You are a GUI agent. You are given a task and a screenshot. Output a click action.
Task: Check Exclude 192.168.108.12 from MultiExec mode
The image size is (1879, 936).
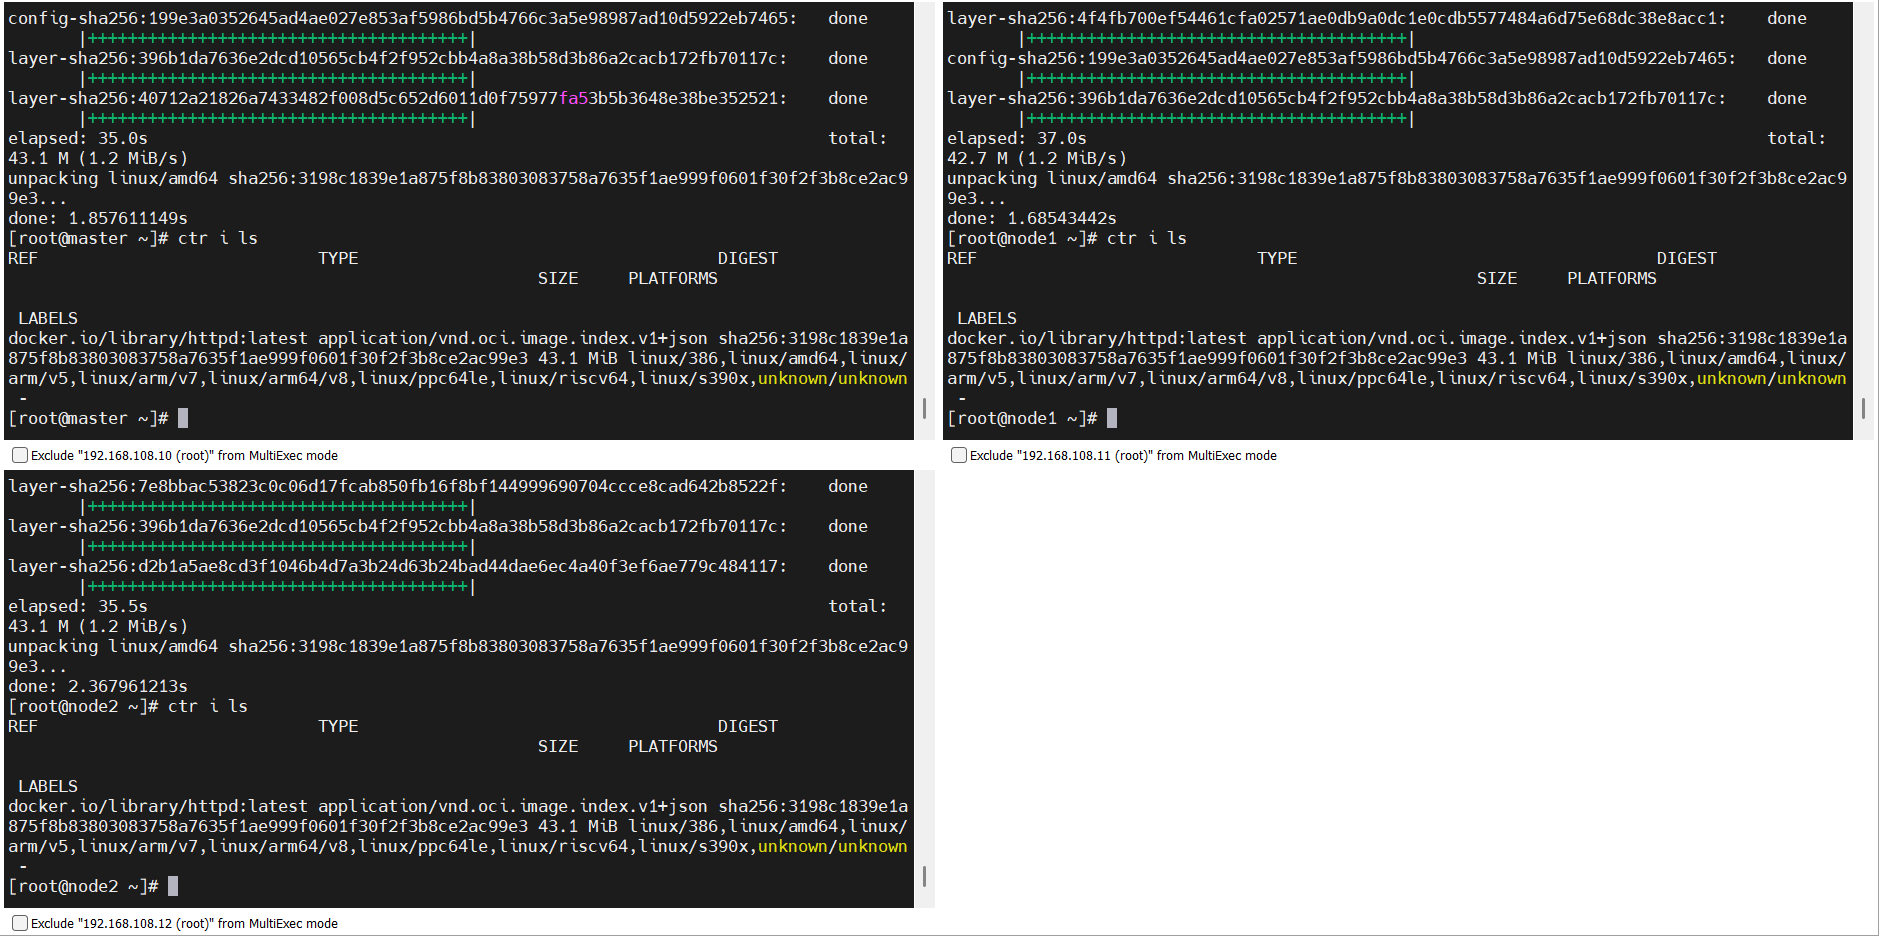coord(20,923)
